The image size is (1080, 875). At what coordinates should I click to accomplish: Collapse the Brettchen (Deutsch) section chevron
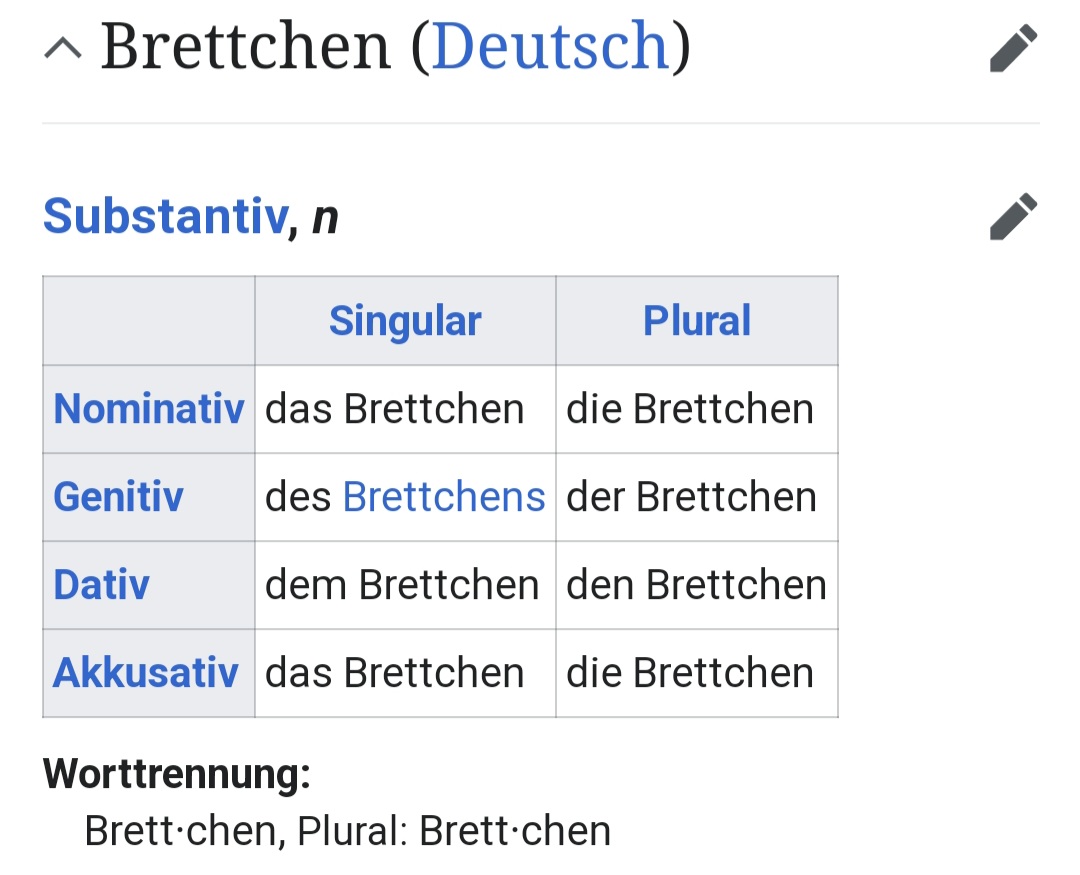point(63,49)
